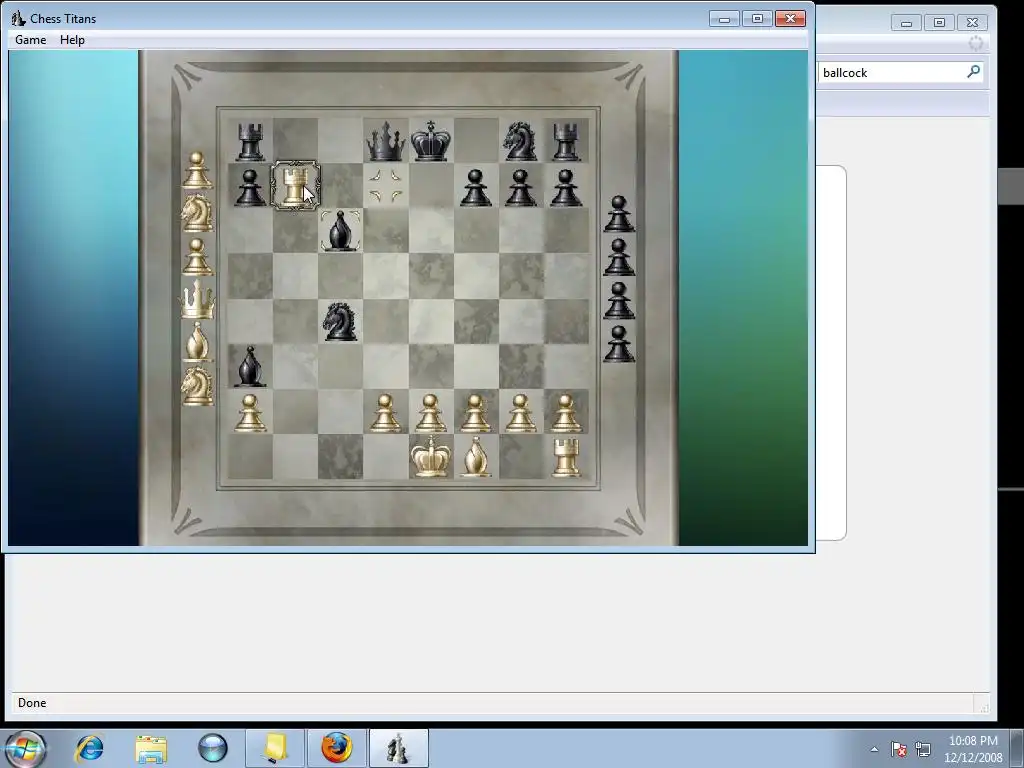Image resolution: width=1024 pixels, height=768 pixels.
Task: Open the Game menu
Action: [x=31, y=40]
